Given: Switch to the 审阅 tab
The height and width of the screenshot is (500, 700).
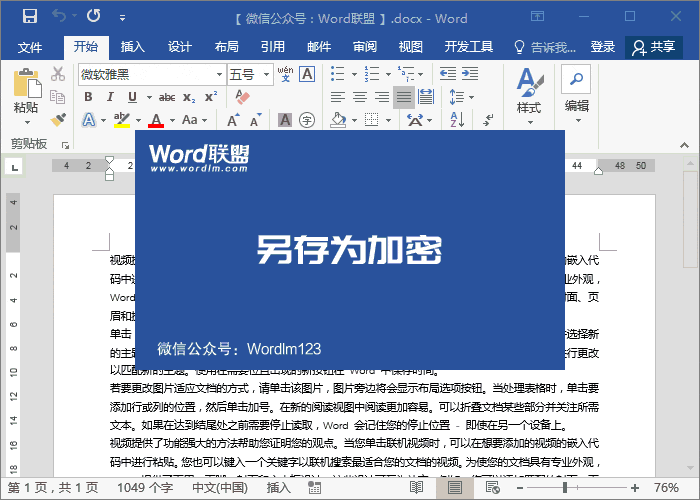Looking at the screenshot, I should point(365,47).
